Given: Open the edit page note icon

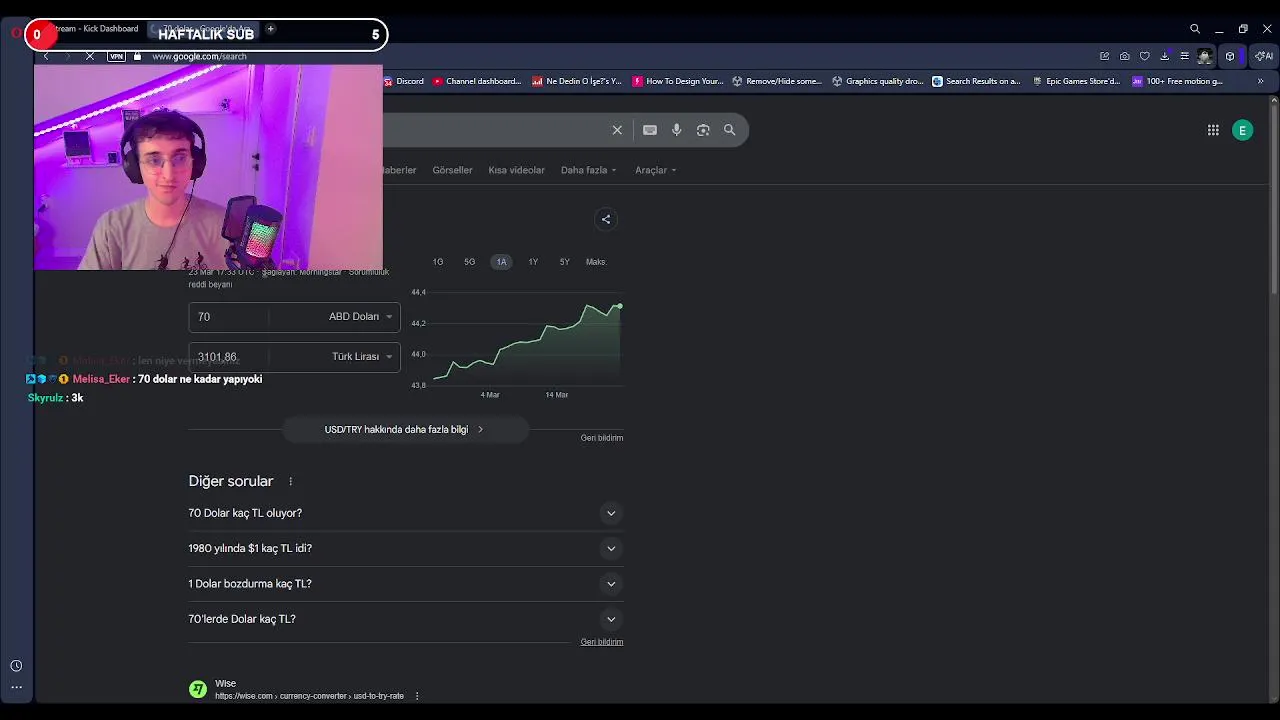Looking at the screenshot, I should coord(1104,56).
